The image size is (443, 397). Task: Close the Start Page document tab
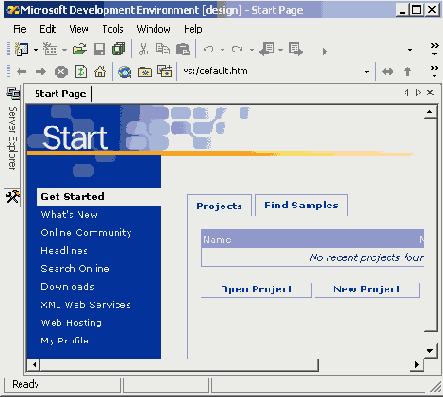pos(430,92)
